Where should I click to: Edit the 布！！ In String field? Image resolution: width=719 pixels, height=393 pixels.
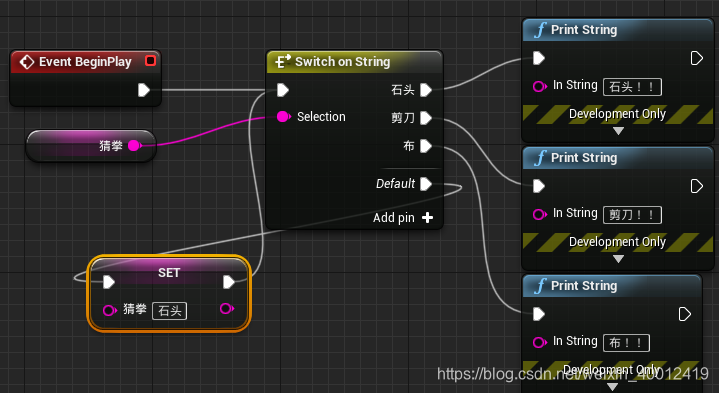pos(626,343)
